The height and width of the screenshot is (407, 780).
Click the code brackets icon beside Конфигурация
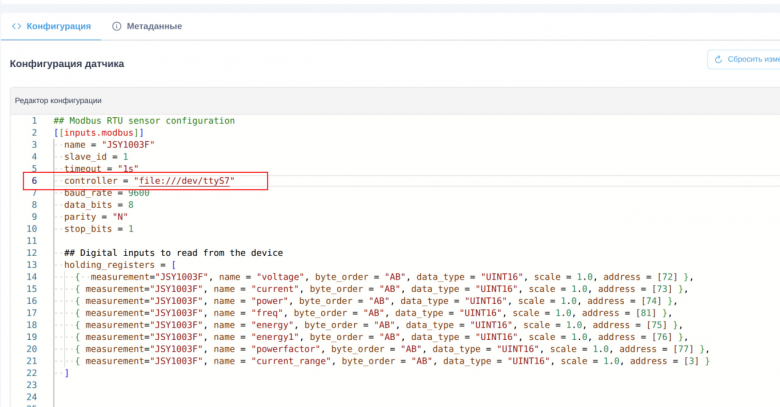(x=16, y=26)
